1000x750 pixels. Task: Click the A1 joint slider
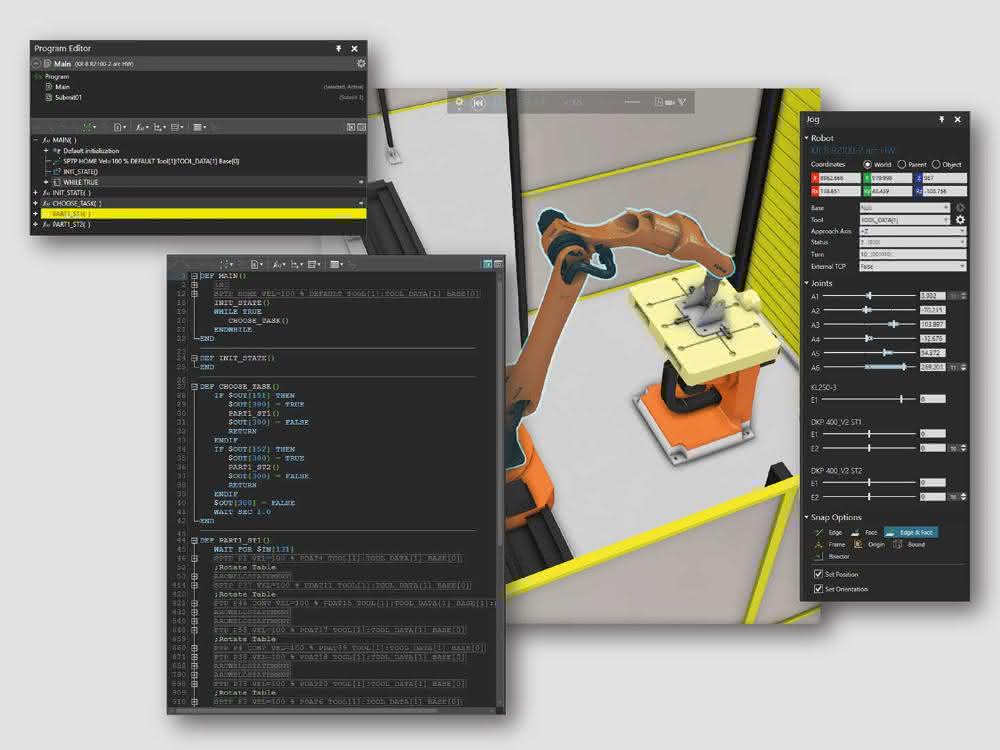[x=870, y=297]
